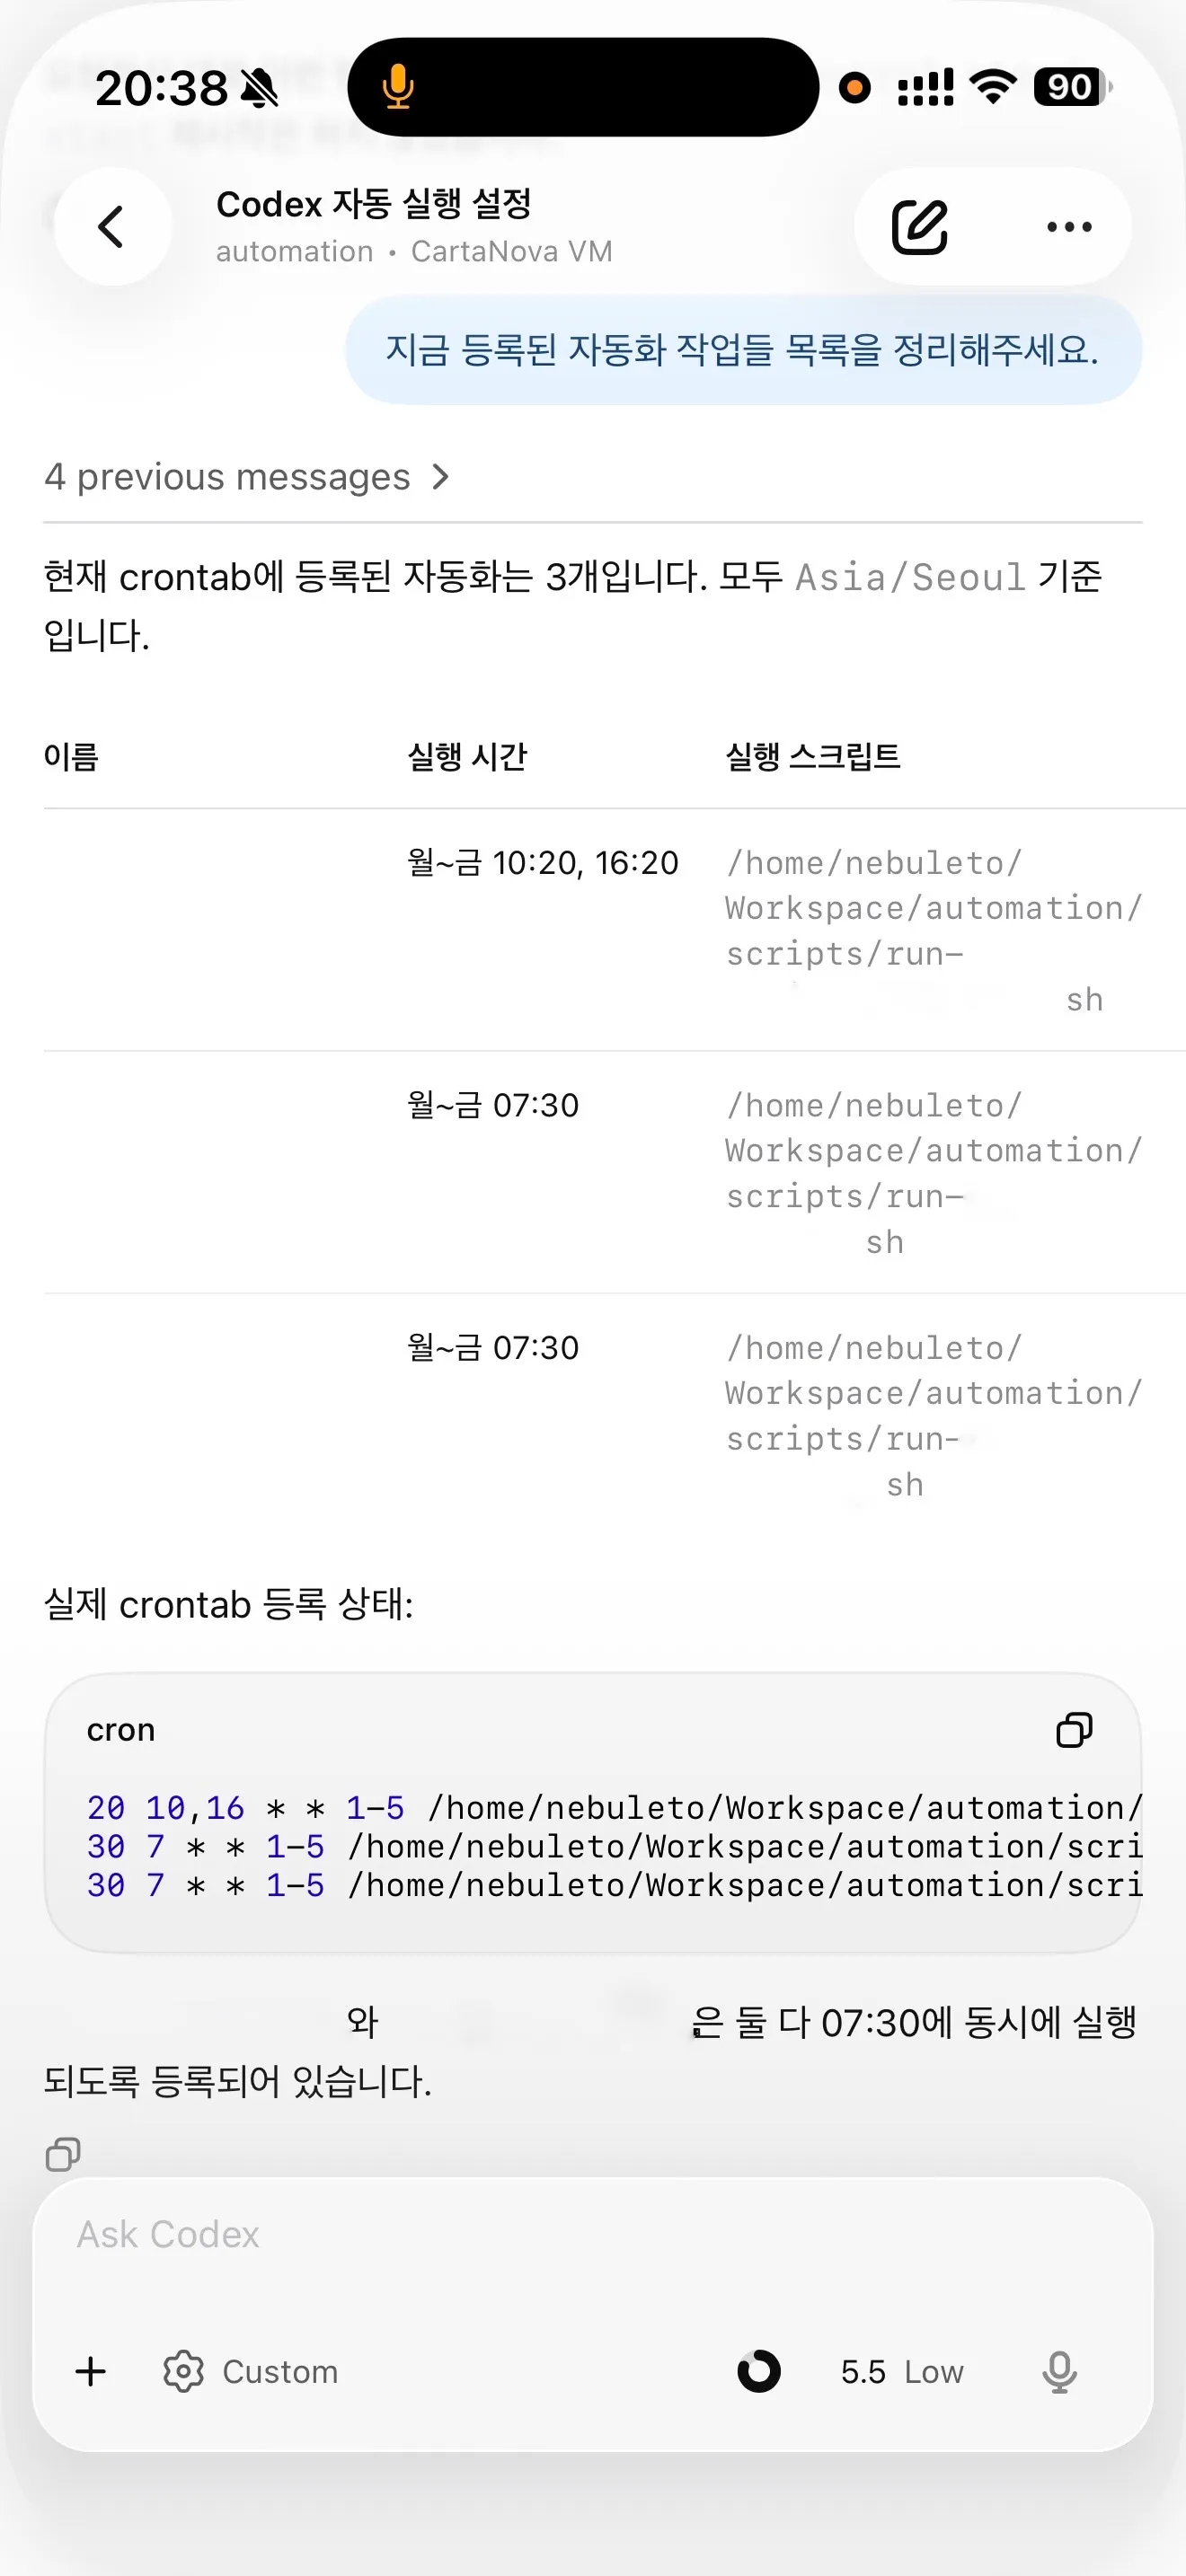Copy the assistant response below the message
This screenshot has height=2576, width=1186.
tap(63, 2153)
